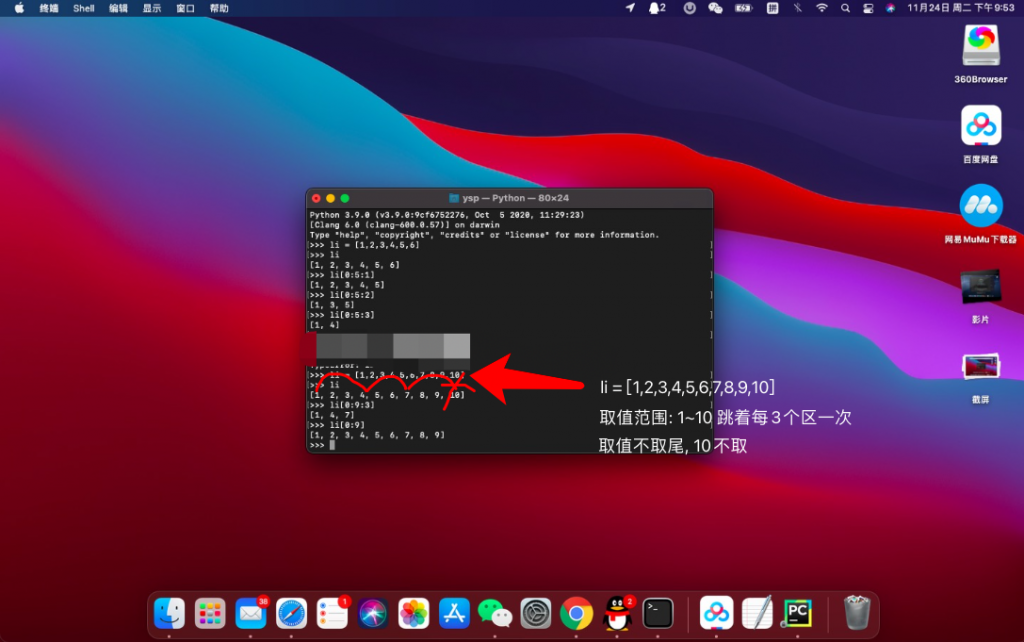Click the '>>> li[0:5:2]' command line
Screen dimensions: 1024x642
342,295
